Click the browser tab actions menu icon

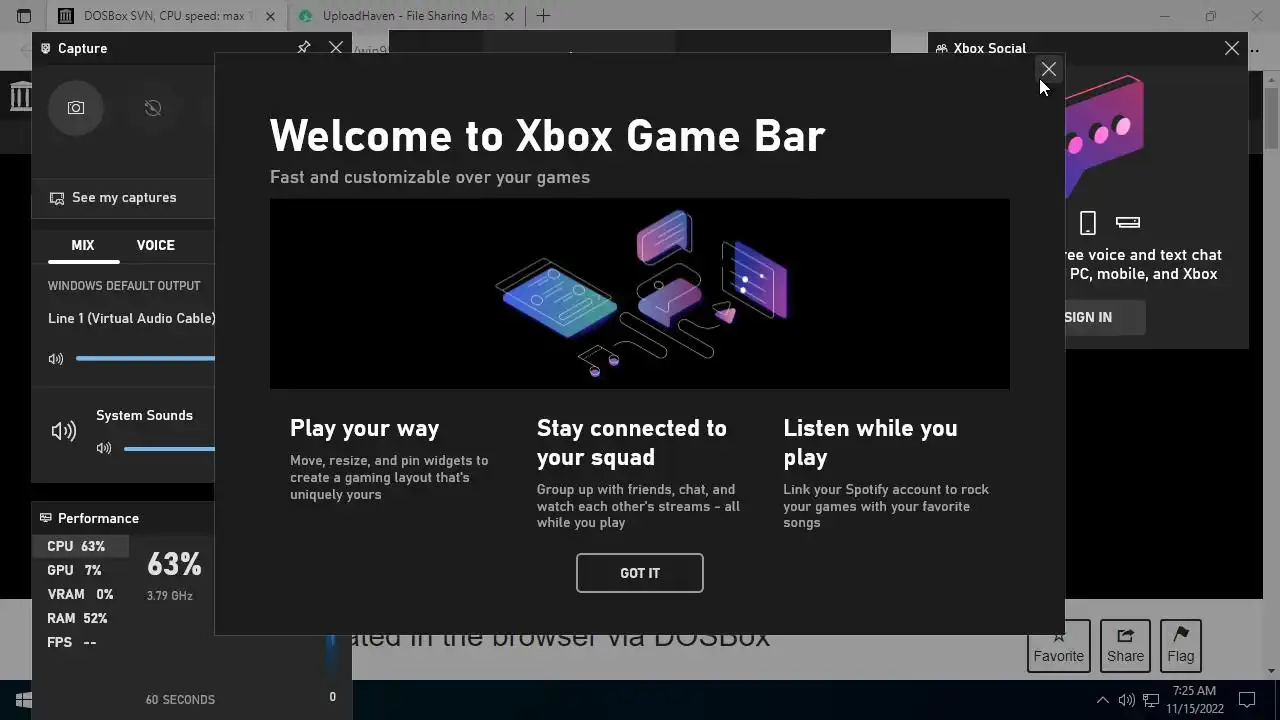pyautogui.click(x=24, y=16)
